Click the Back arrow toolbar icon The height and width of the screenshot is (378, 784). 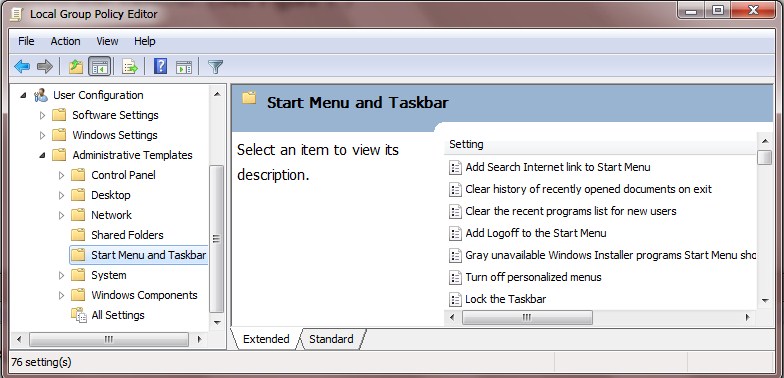[x=22, y=66]
